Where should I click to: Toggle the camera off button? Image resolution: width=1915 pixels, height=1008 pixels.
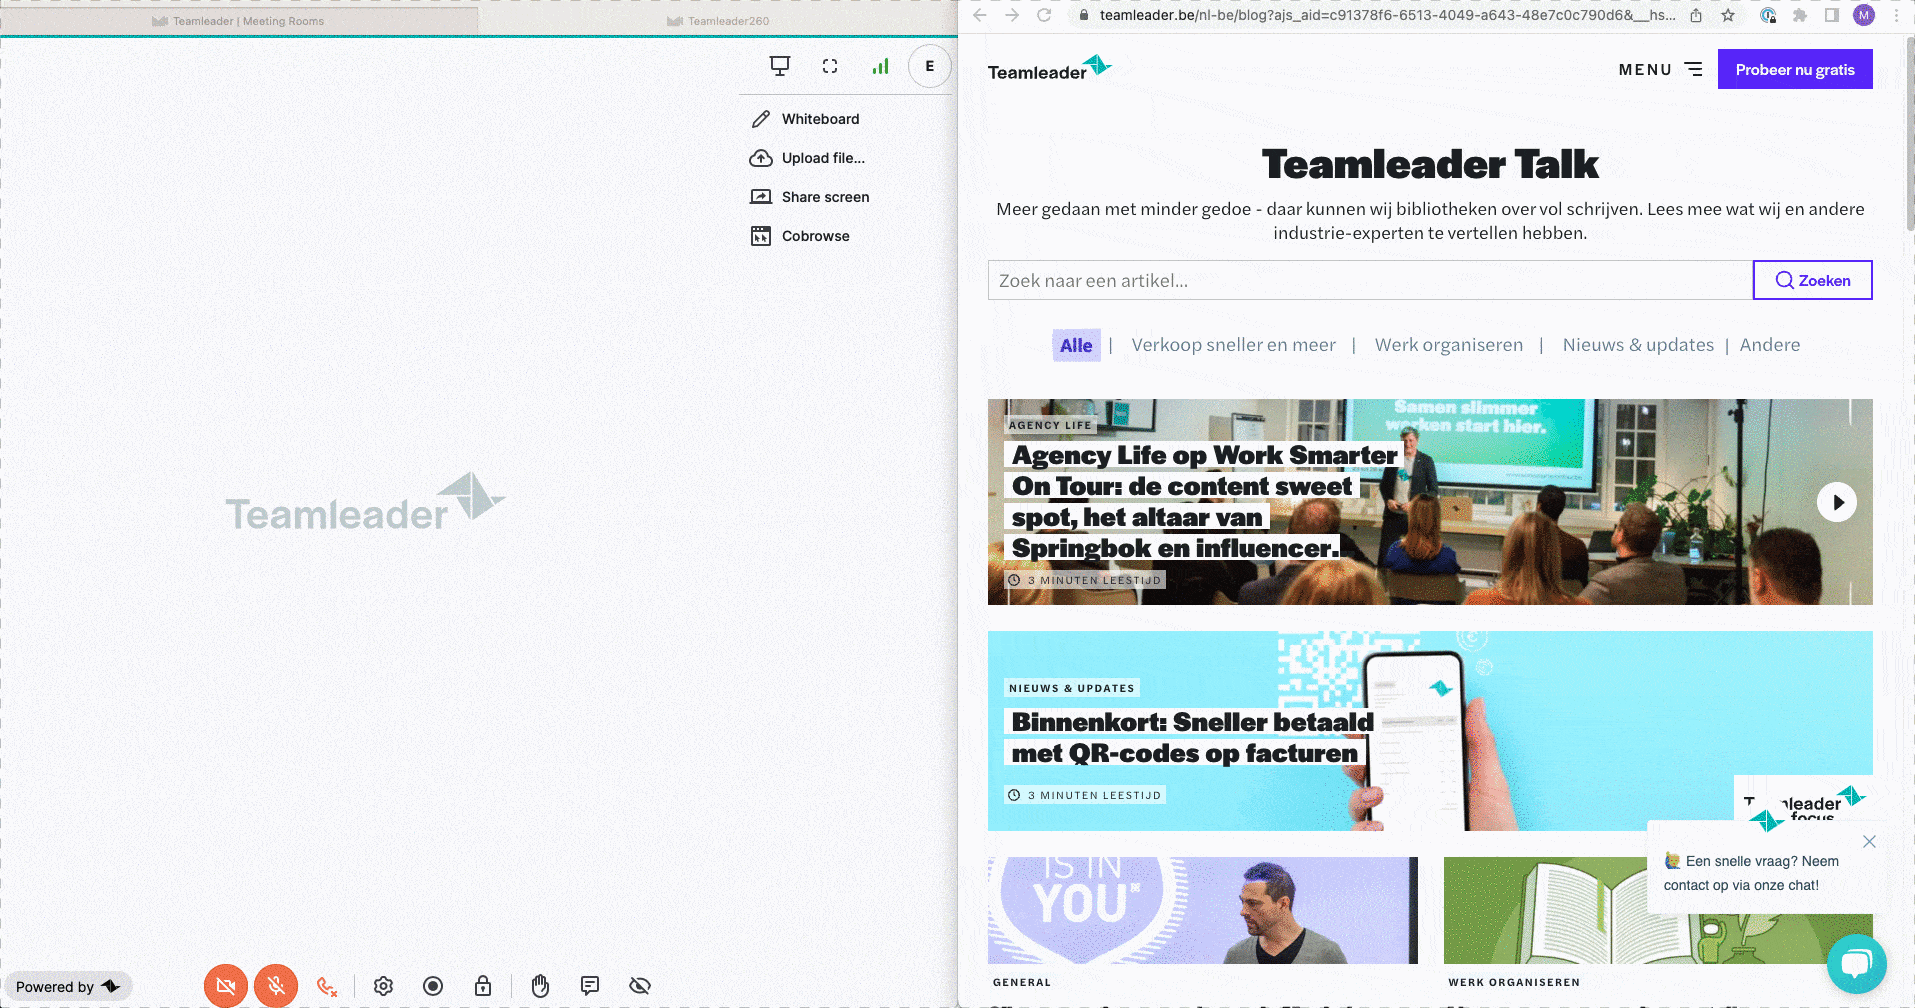226,986
